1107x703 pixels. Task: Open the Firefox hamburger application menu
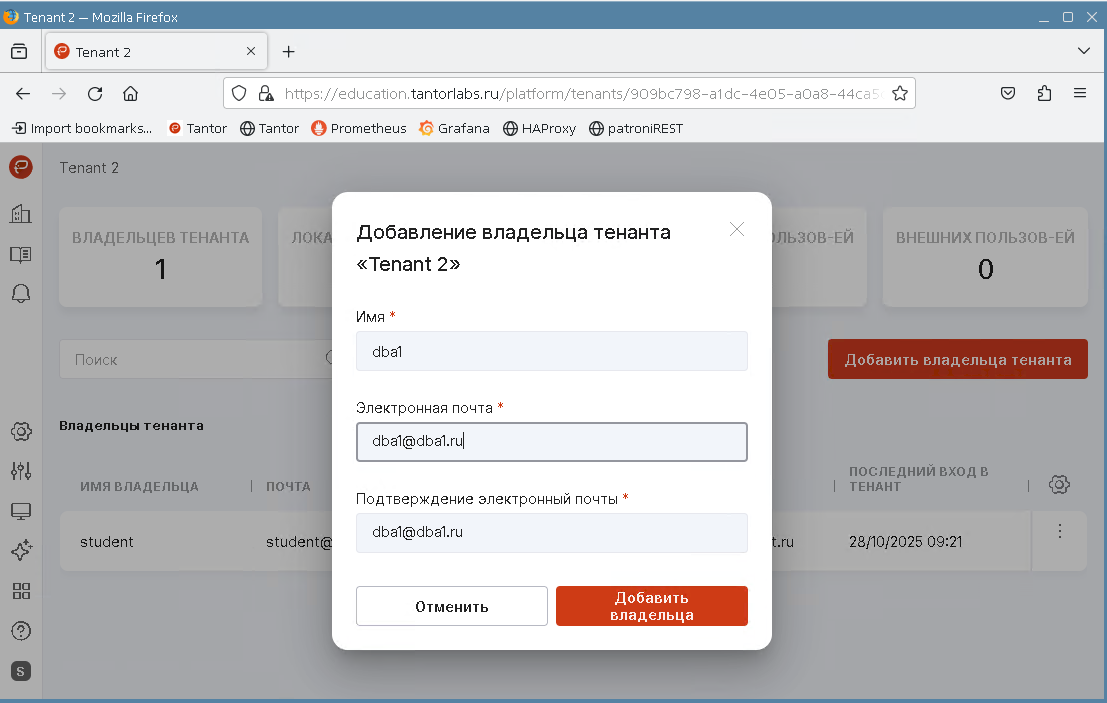click(x=1080, y=93)
